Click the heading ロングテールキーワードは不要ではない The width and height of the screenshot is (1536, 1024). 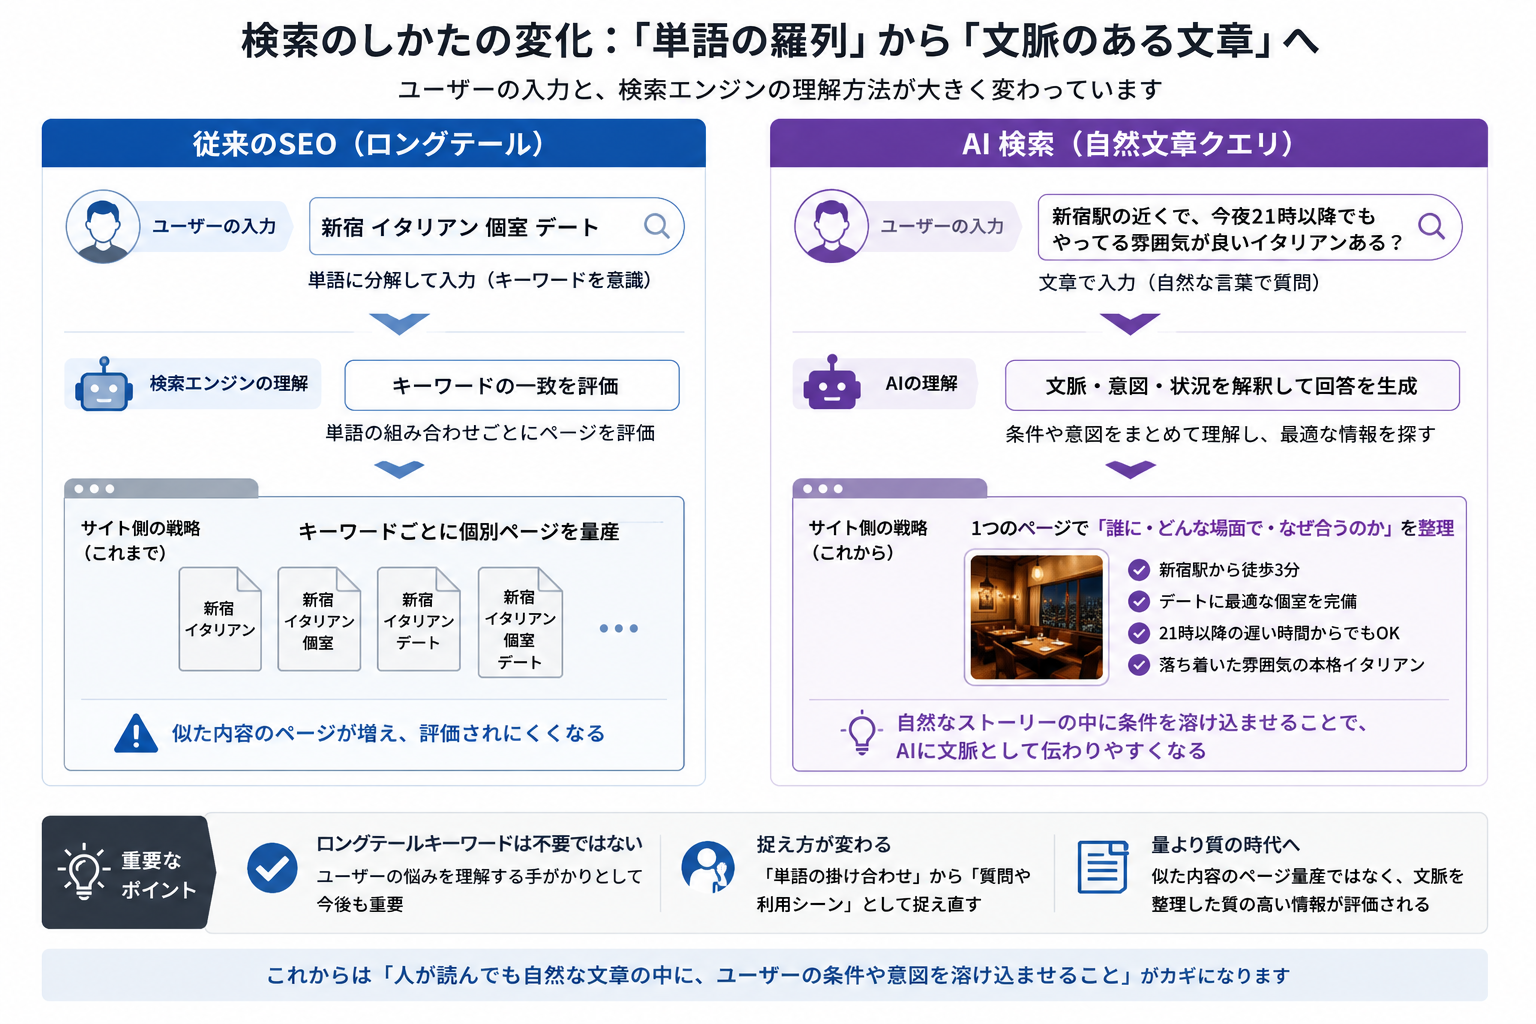point(479,843)
